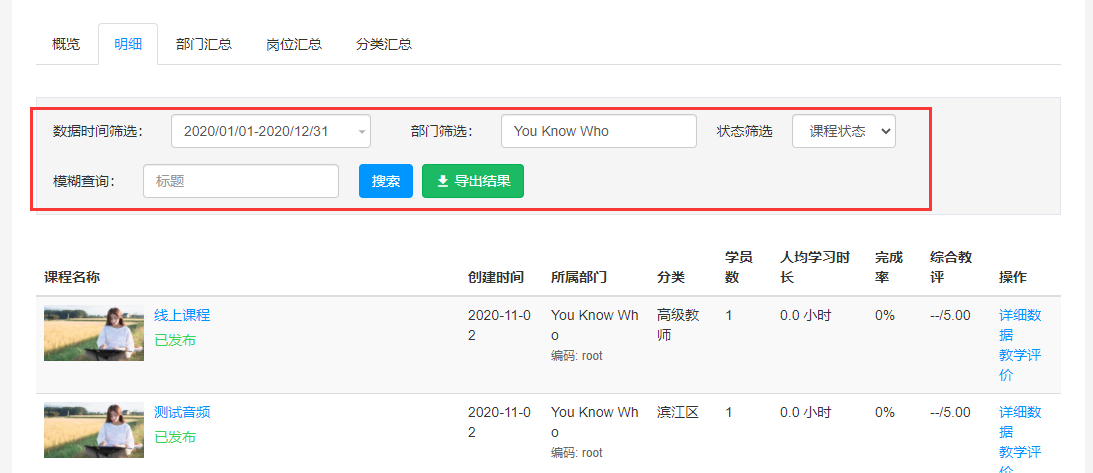Click 测试音频 course thumbnail image
The width and height of the screenshot is (1093, 473).
94,430
